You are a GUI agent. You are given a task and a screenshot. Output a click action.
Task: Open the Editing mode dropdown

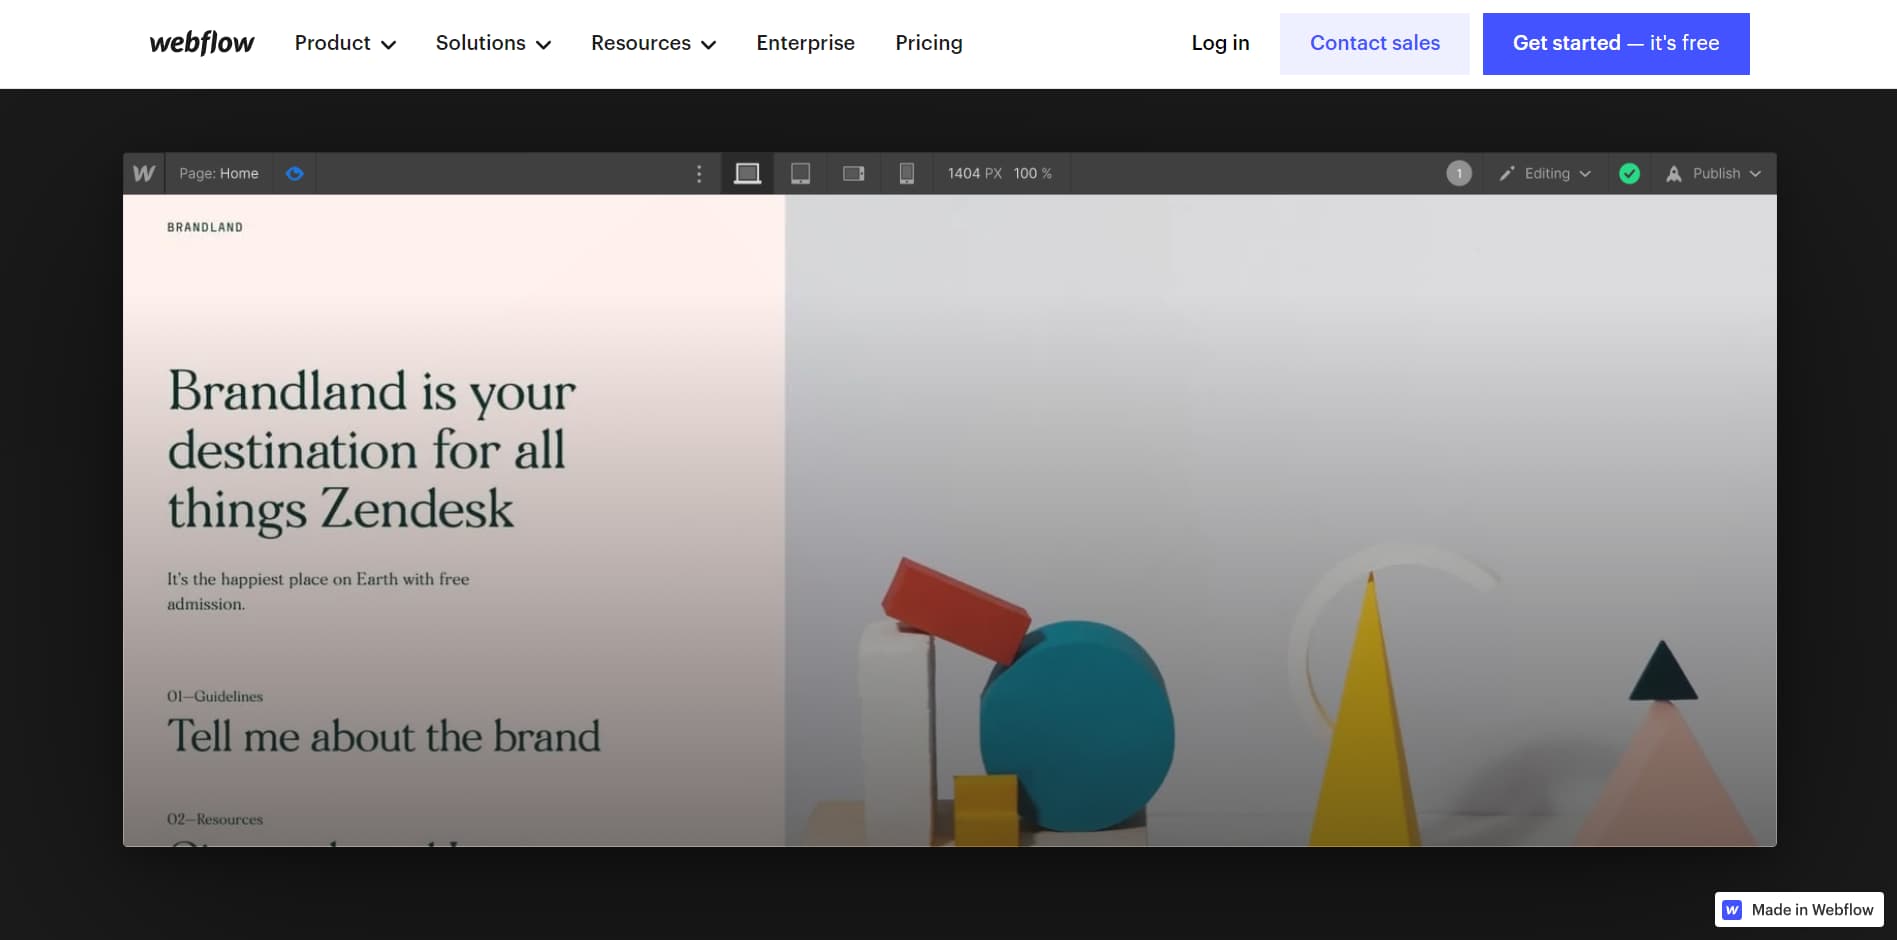point(1544,173)
